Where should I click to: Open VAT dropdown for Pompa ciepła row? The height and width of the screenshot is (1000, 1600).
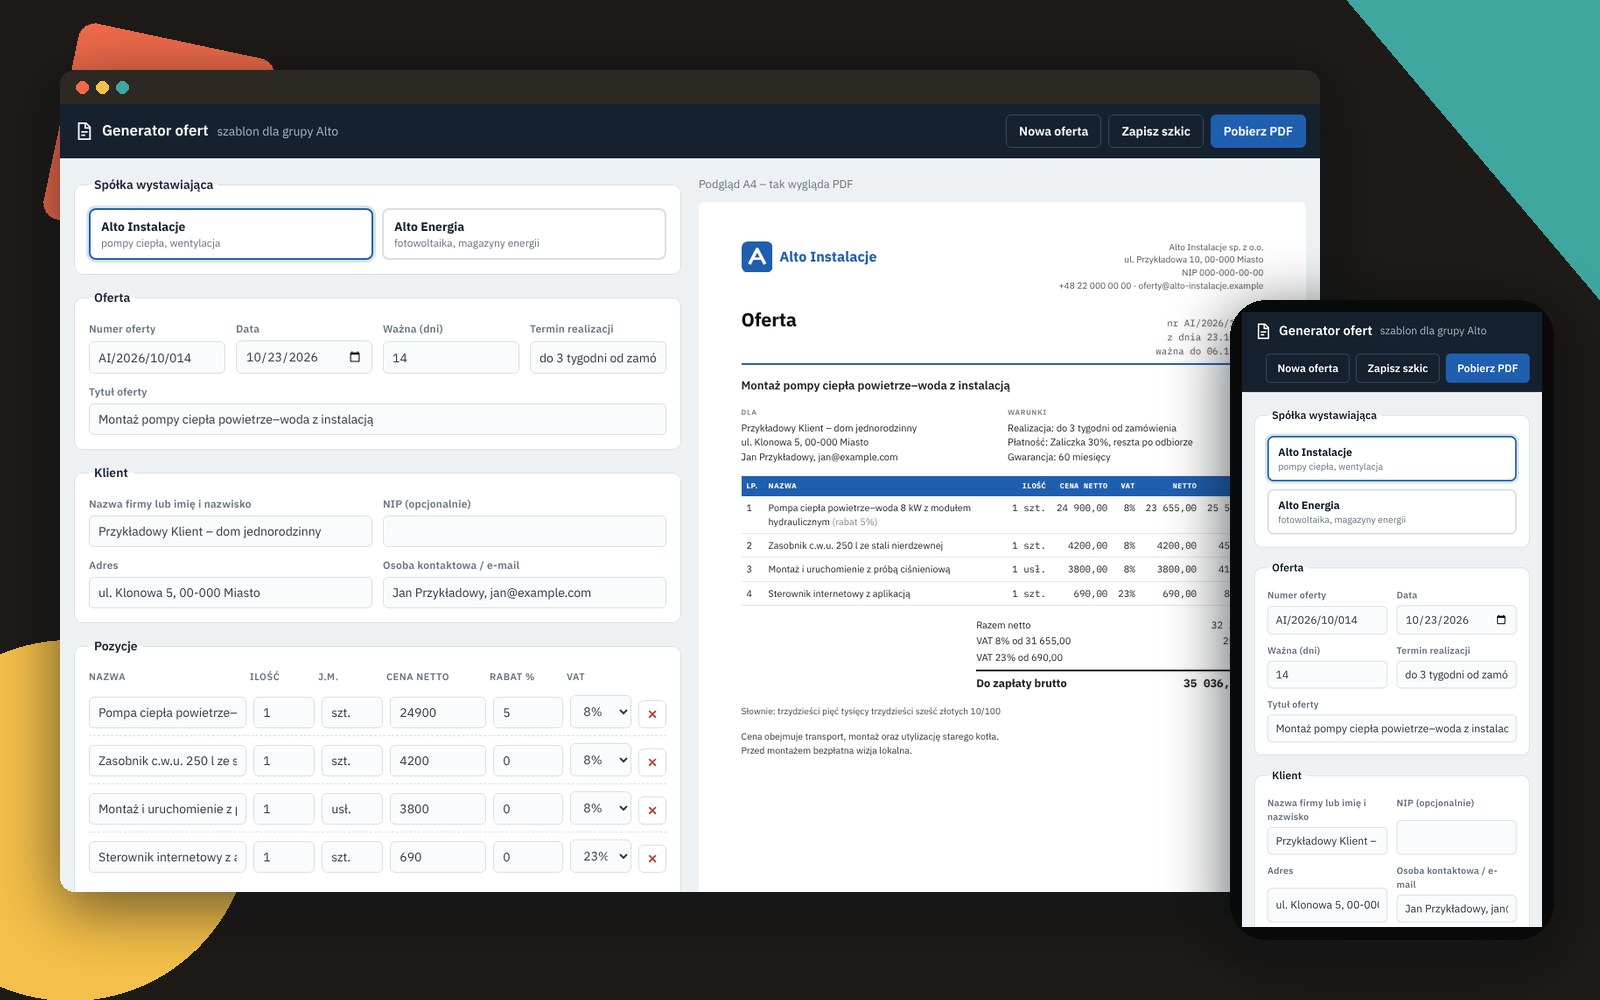601,712
